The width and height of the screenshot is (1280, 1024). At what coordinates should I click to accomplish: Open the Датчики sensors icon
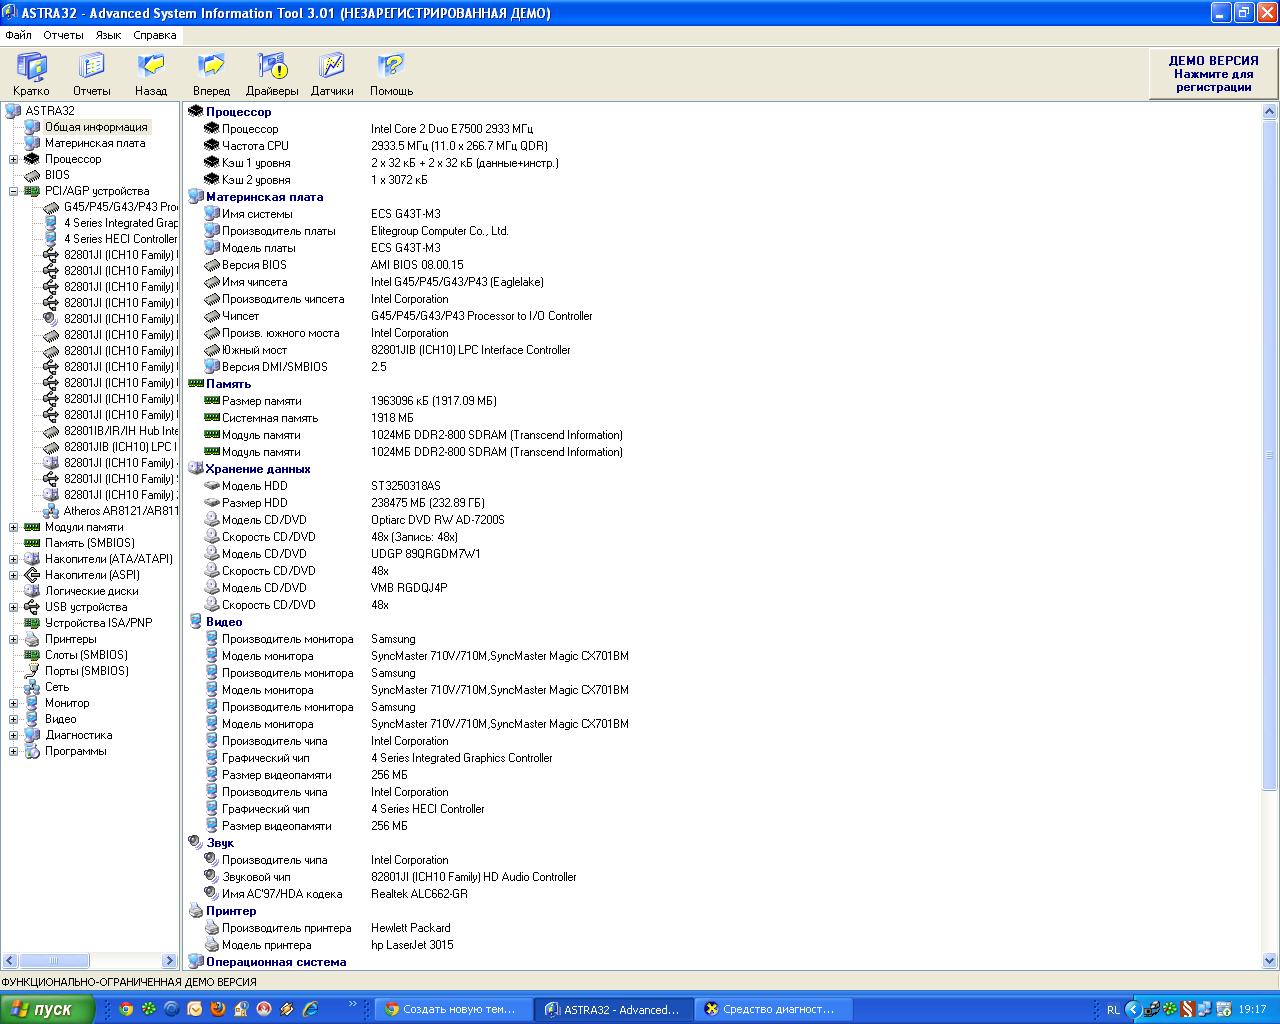(x=331, y=67)
